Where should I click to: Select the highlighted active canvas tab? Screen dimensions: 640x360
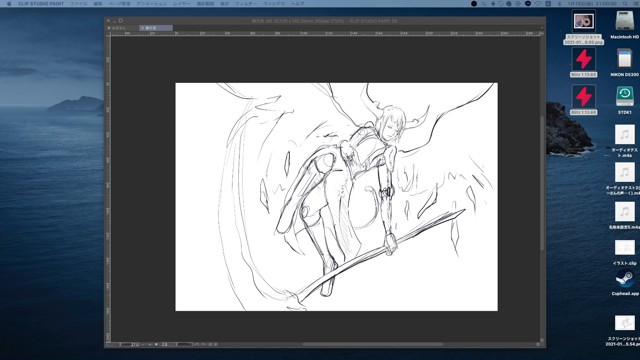[x=156, y=28]
